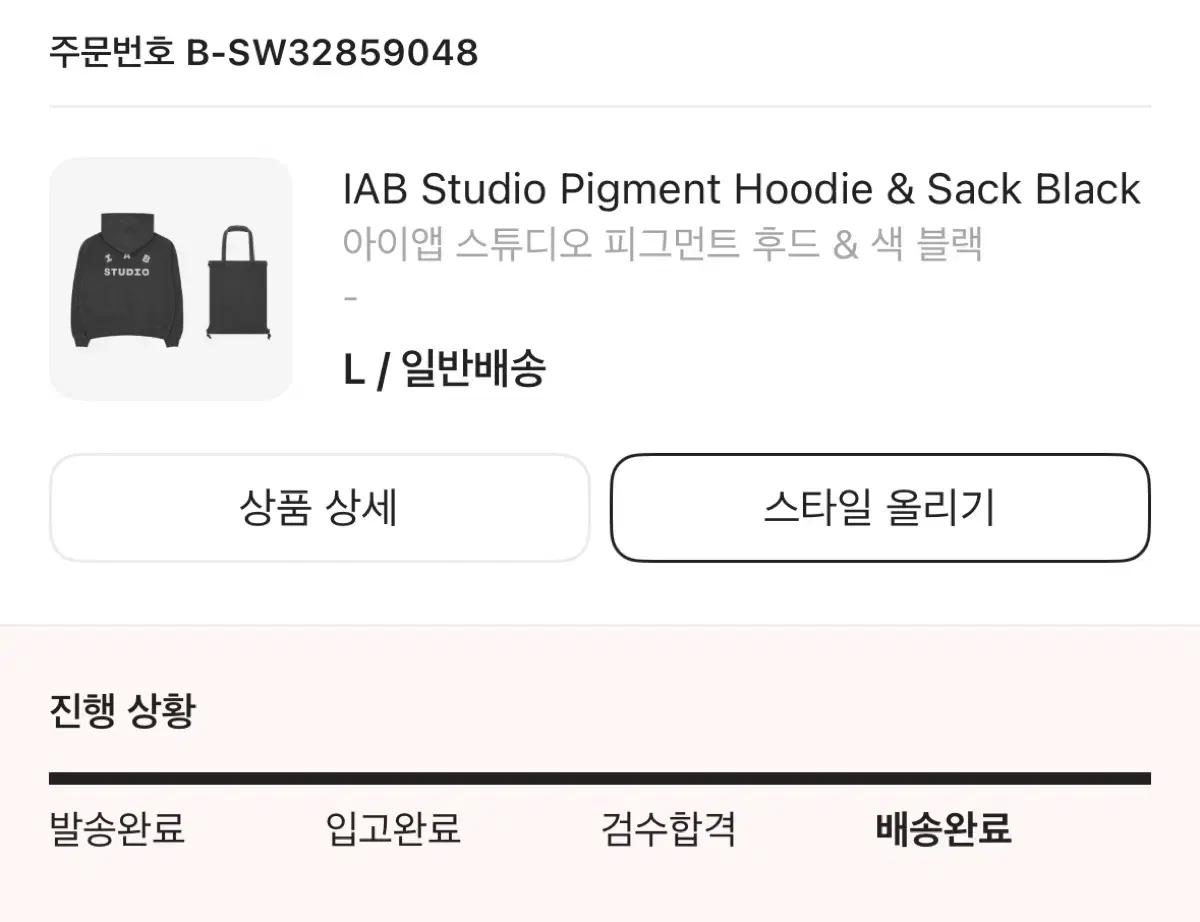The height and width of the screenshot is (922, 1200).
Task: Select the 입고완료 warehoused step
Action: (393, 829)
